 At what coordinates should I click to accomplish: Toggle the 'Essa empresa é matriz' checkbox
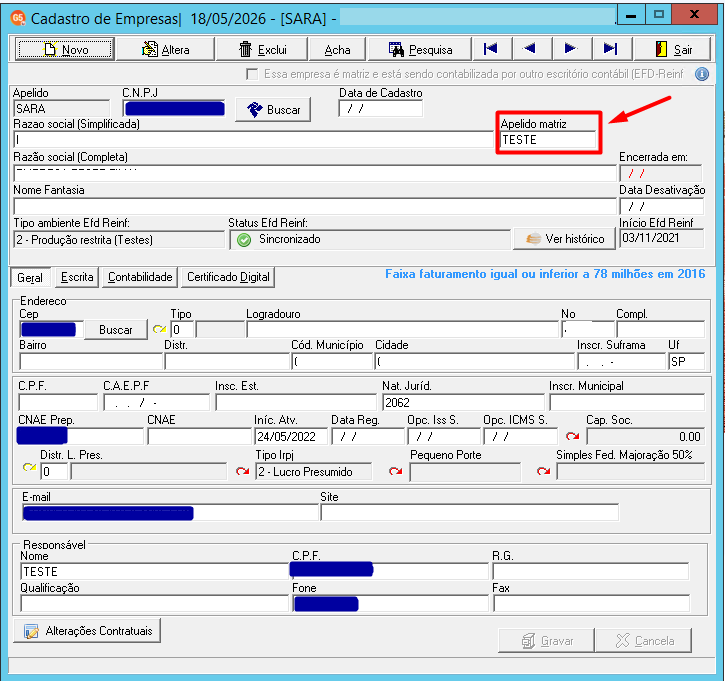pos(252,74)
